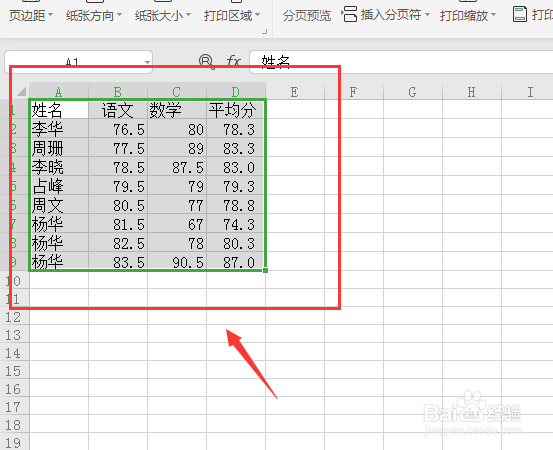Click the select-all corner triangle

(x=22, y=92)
